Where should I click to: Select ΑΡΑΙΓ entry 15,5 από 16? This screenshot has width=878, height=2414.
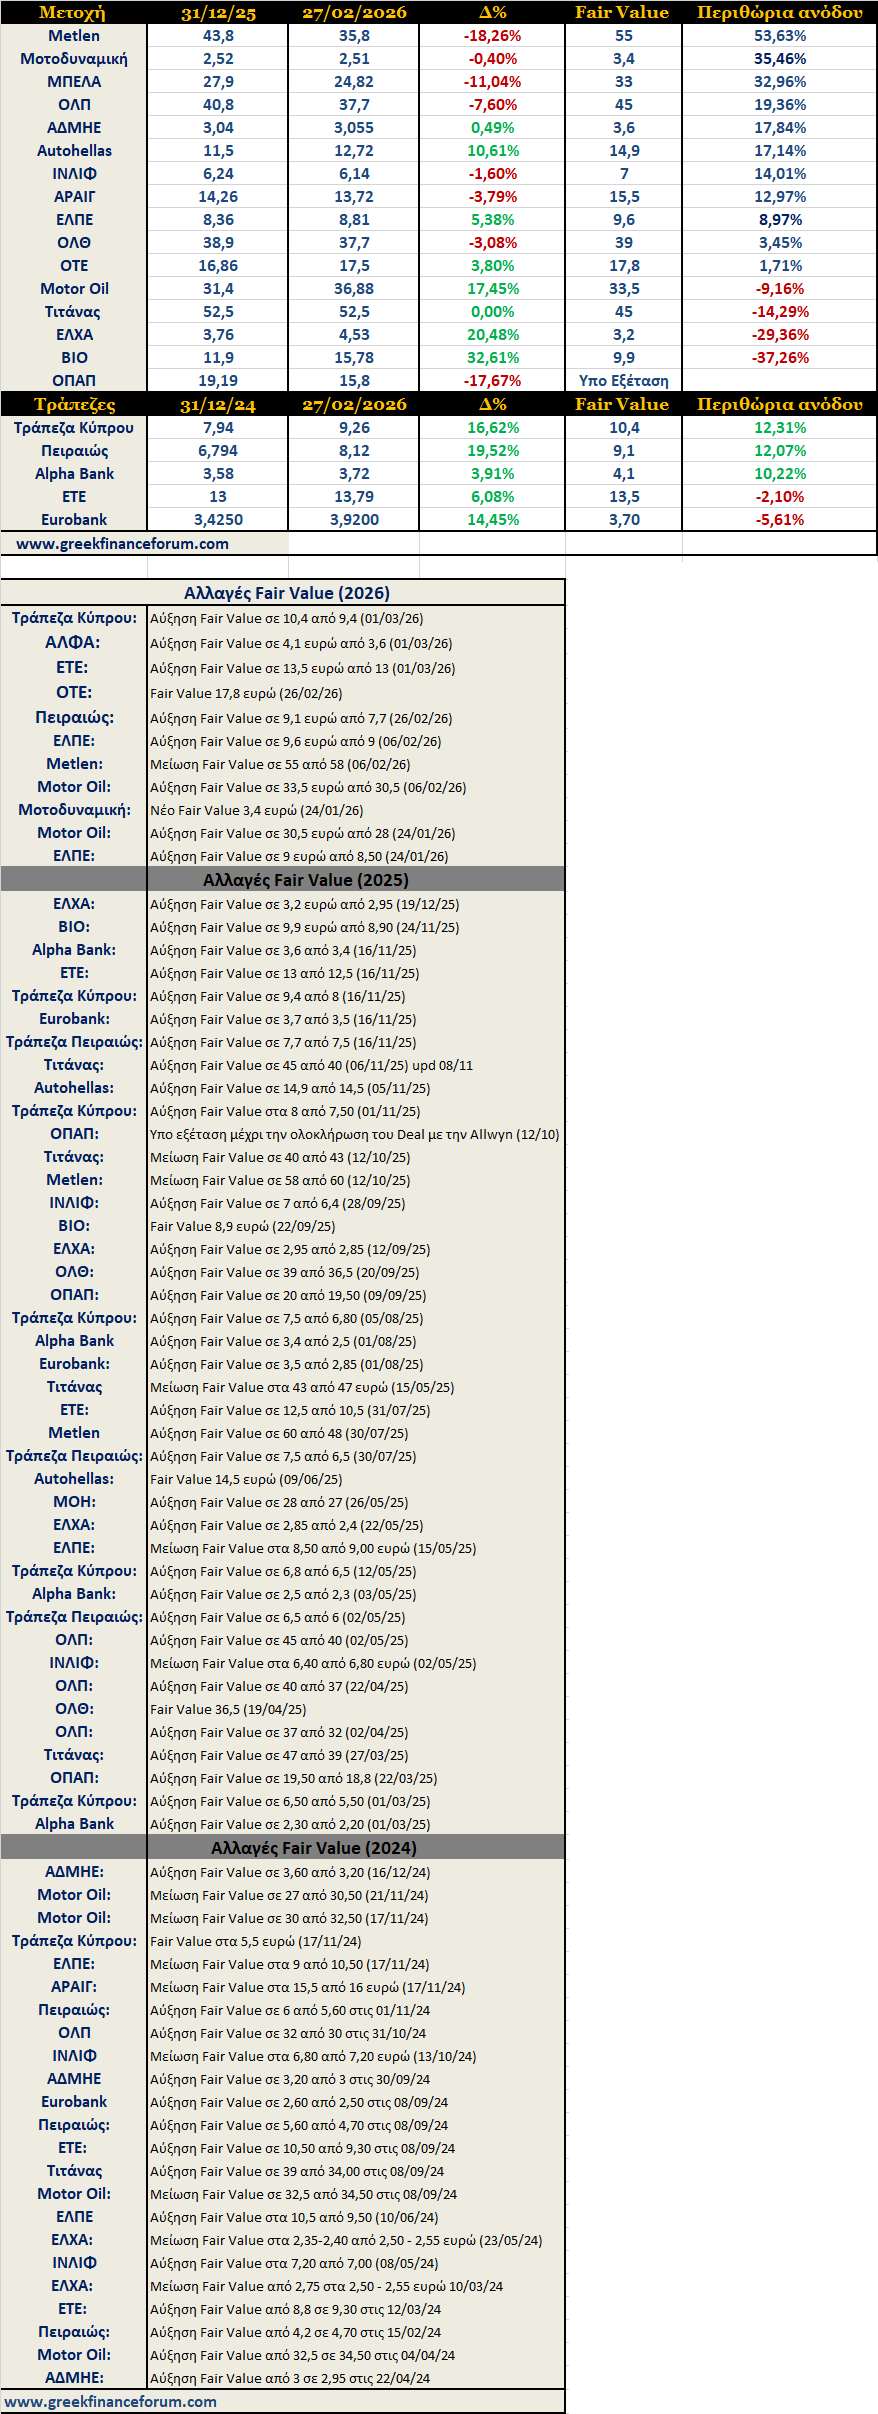pyautogui.click(x=308, y=1988)
